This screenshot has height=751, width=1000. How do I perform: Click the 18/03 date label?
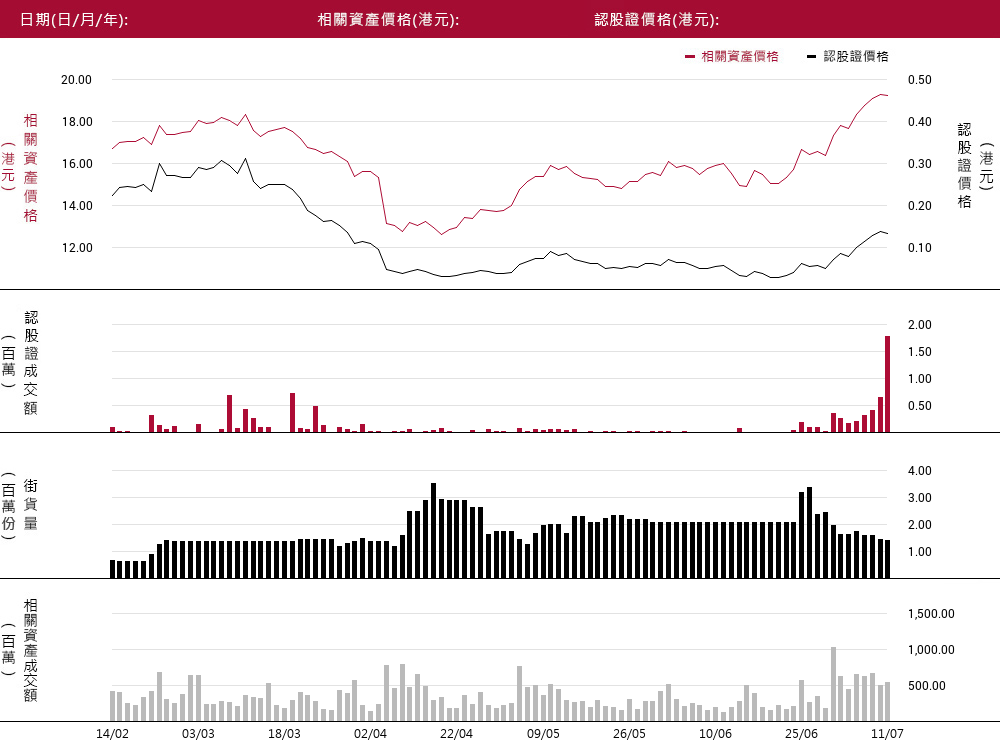tap(284, 734)
